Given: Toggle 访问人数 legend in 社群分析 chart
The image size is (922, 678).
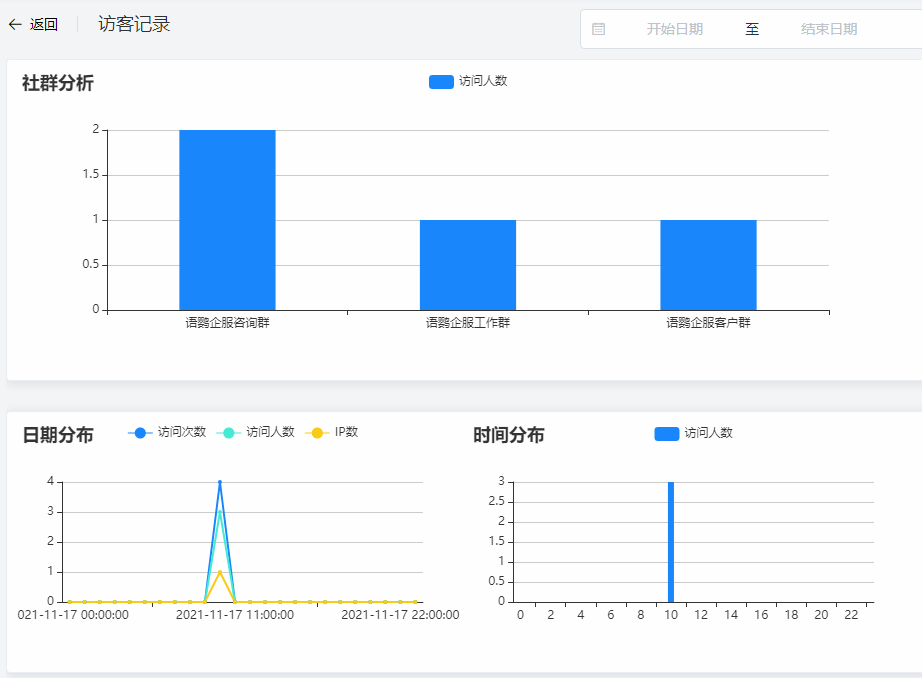Looking at the screenshot, I should pos(468,81).
